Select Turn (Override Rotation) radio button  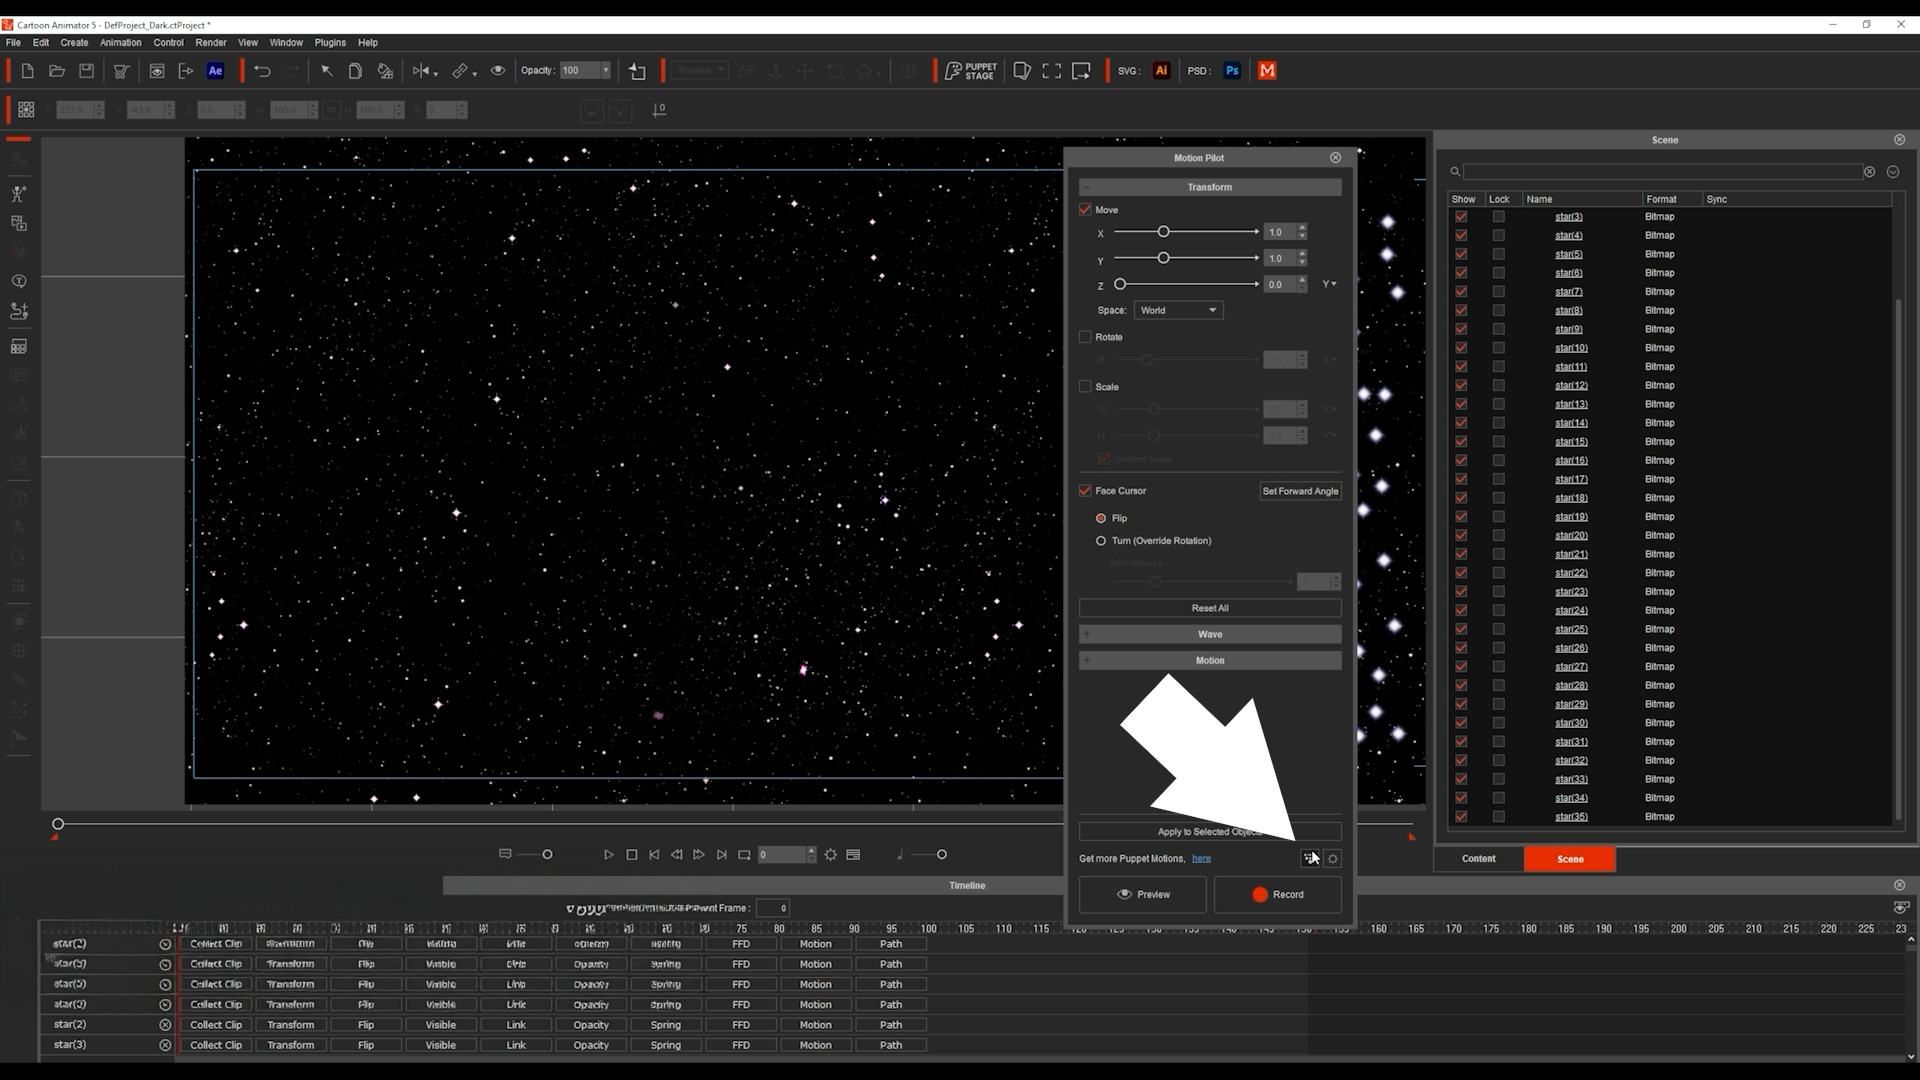pyautogui.click(x=1101, y=541)
